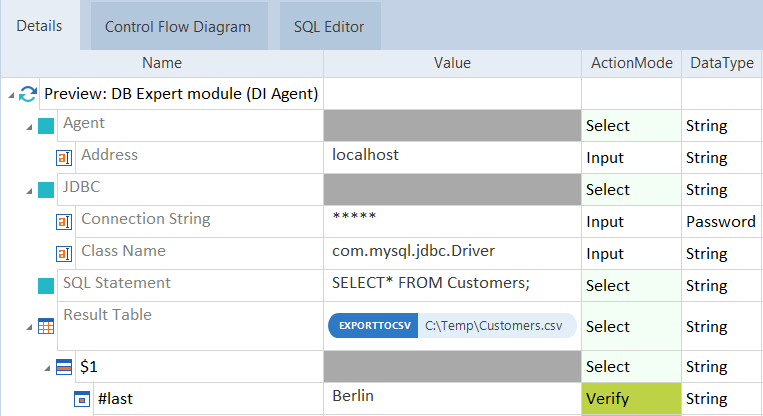Sort by the ActionMode column header

tap(631, 63)
